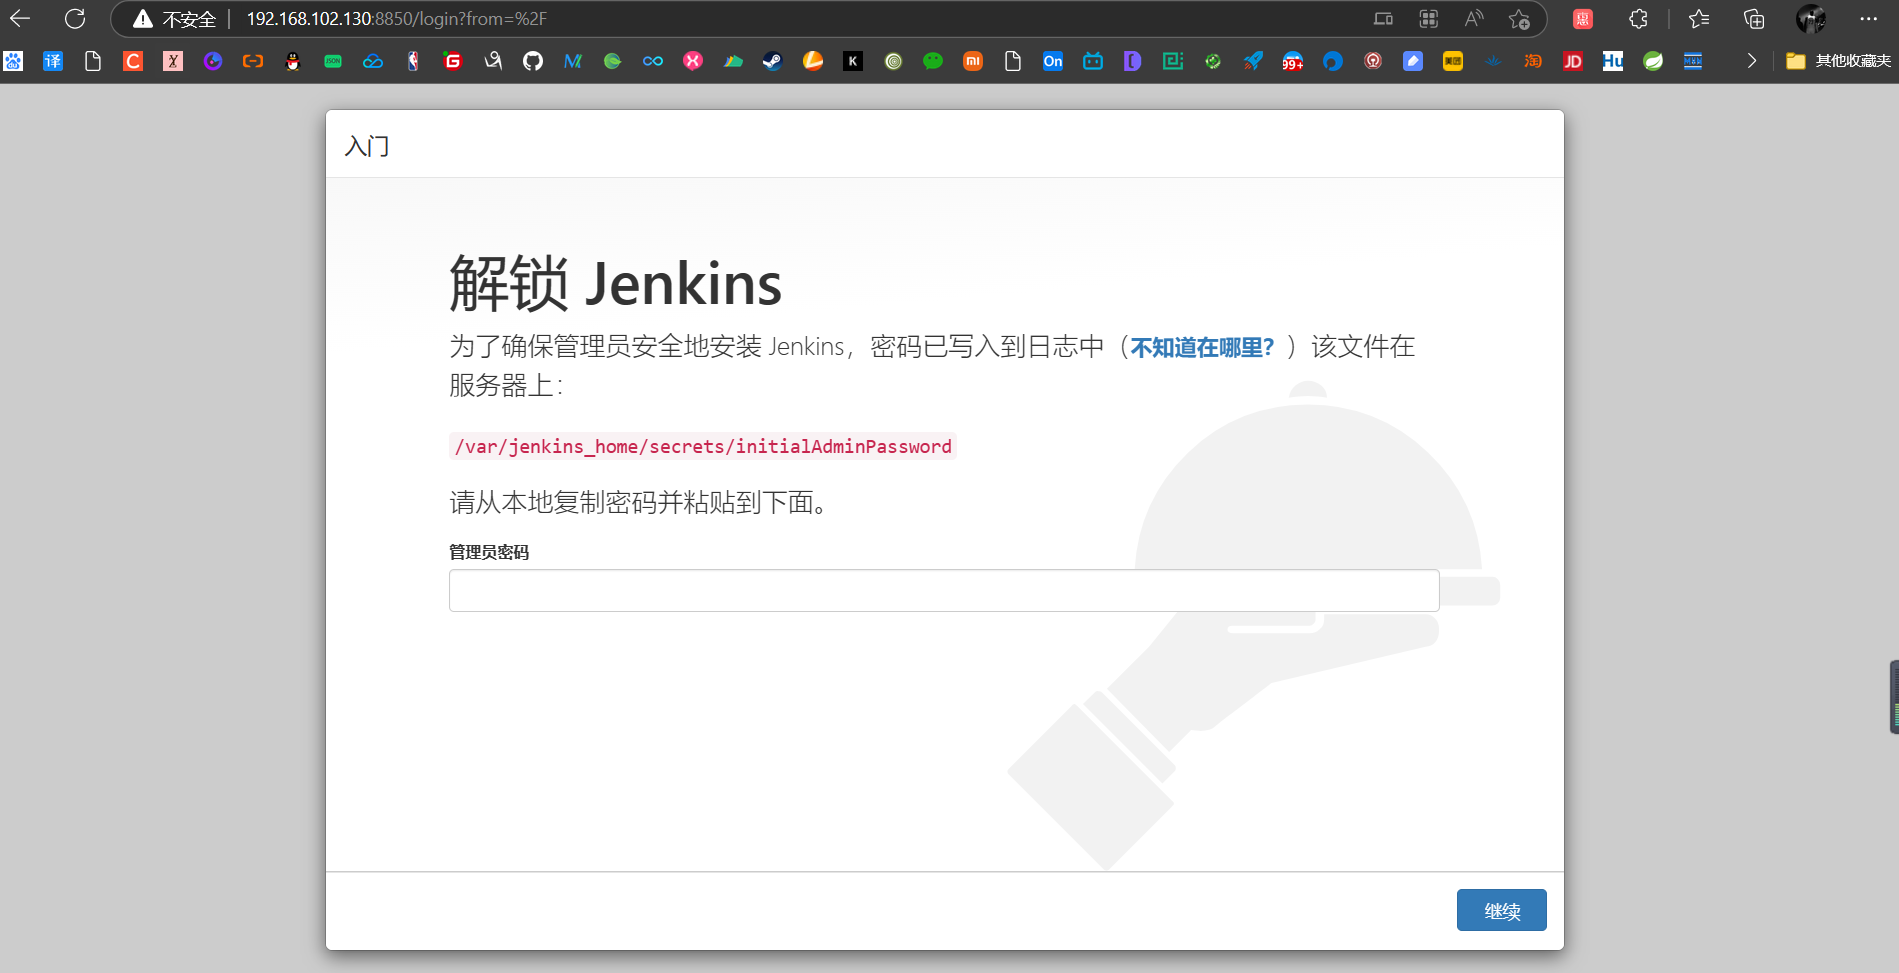Click the 继续 button
Viewport: 1899px width, 973px height.
coord(1502,910)
